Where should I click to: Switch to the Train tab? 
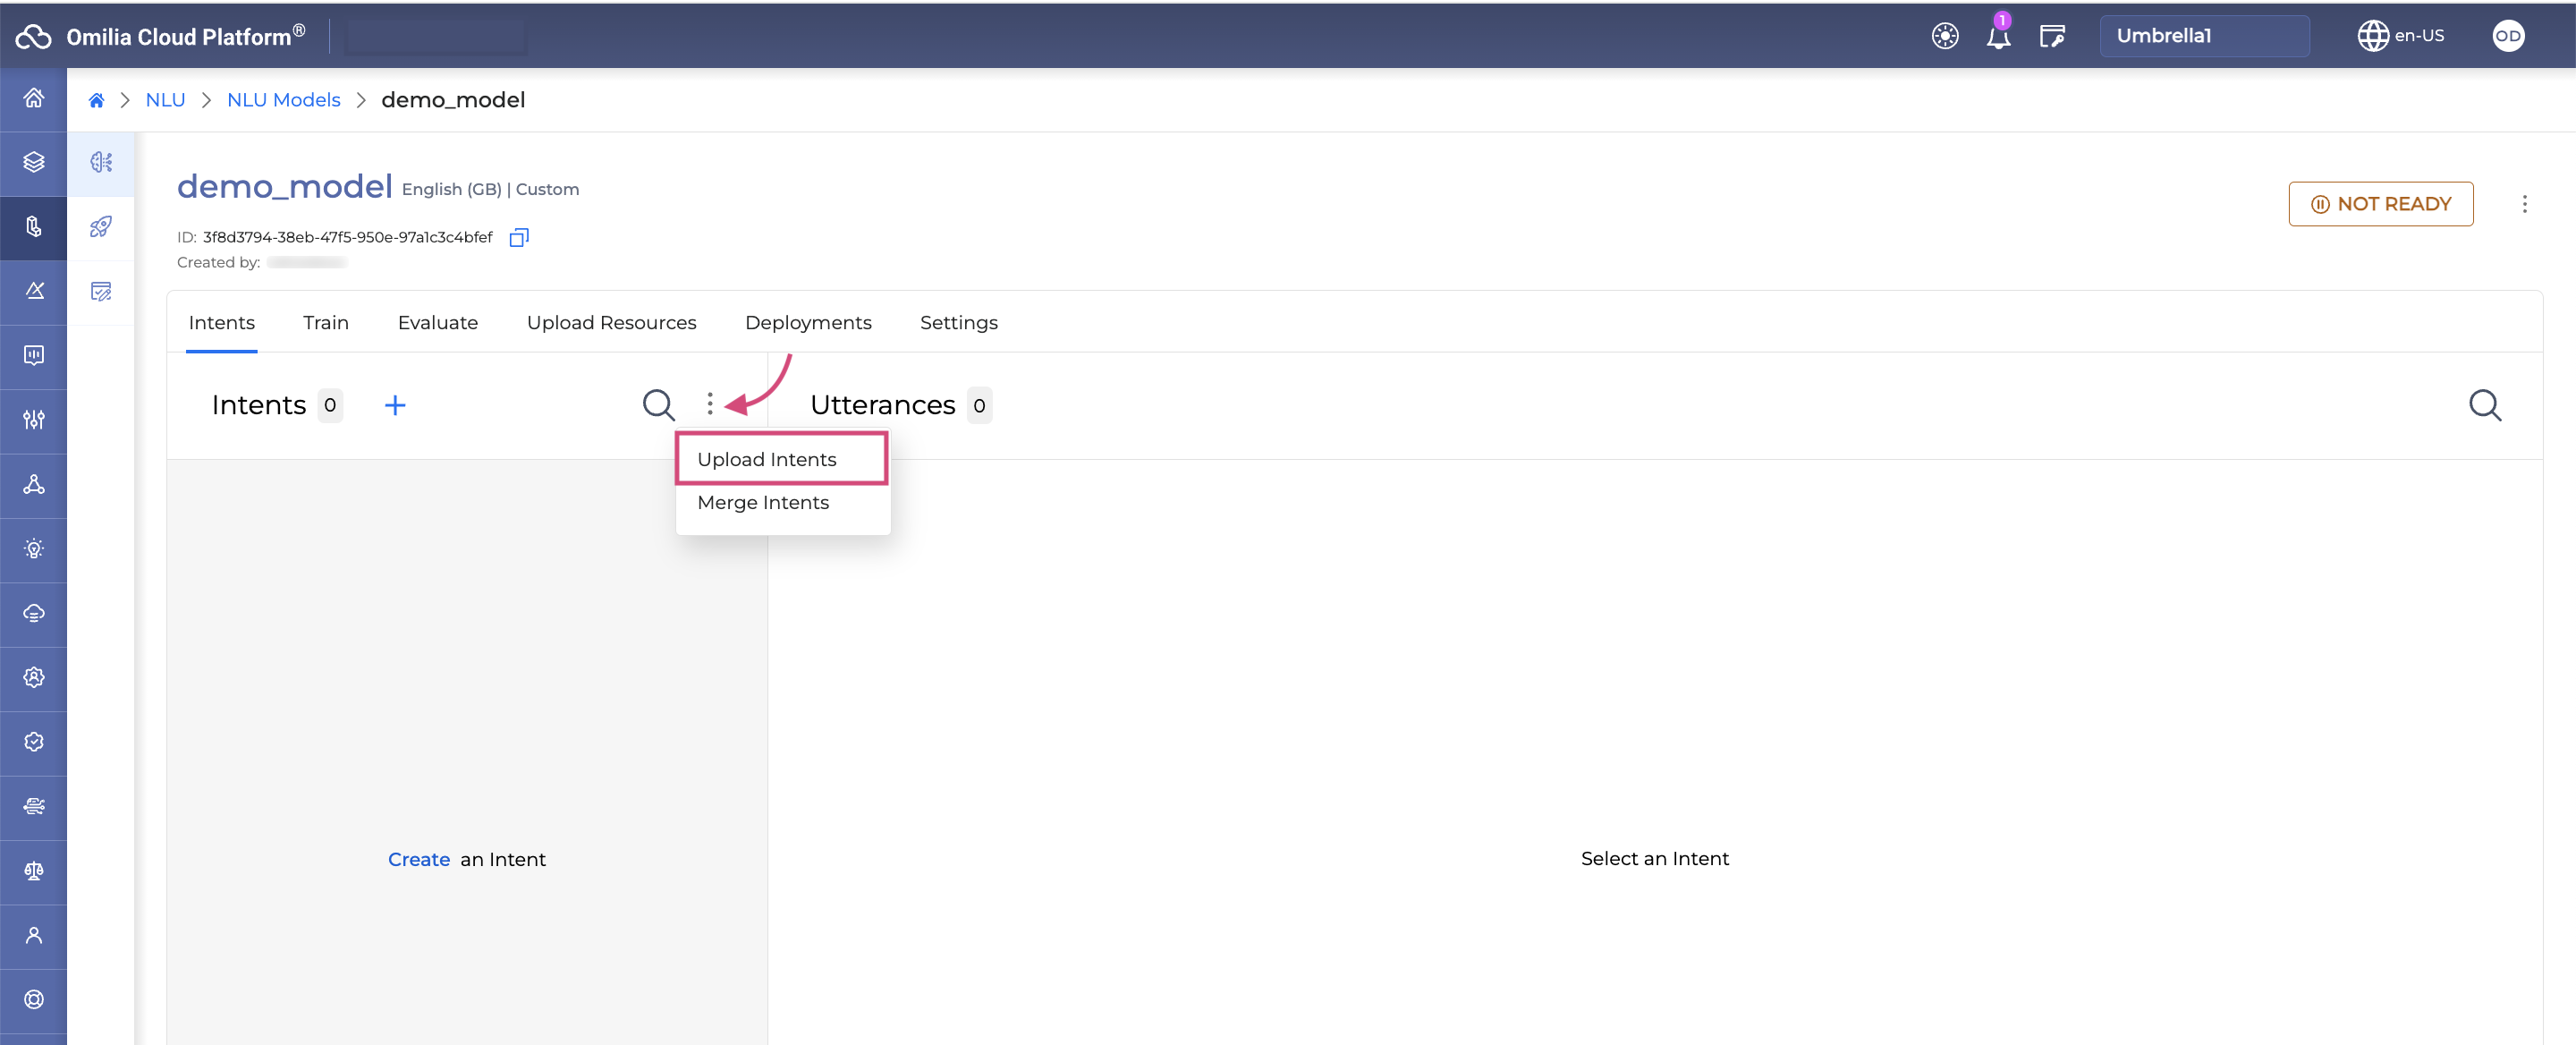click(326, 322)
